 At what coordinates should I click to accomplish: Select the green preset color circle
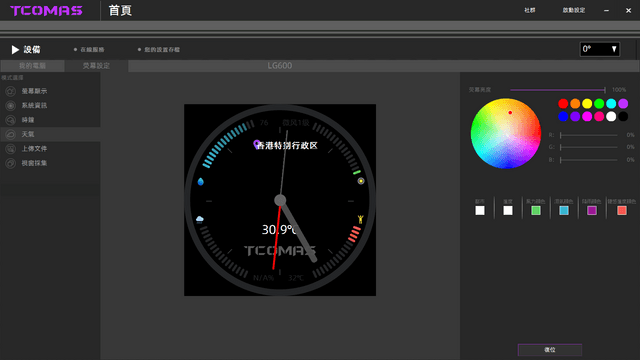pyautogui.click(x=599, y=104)
